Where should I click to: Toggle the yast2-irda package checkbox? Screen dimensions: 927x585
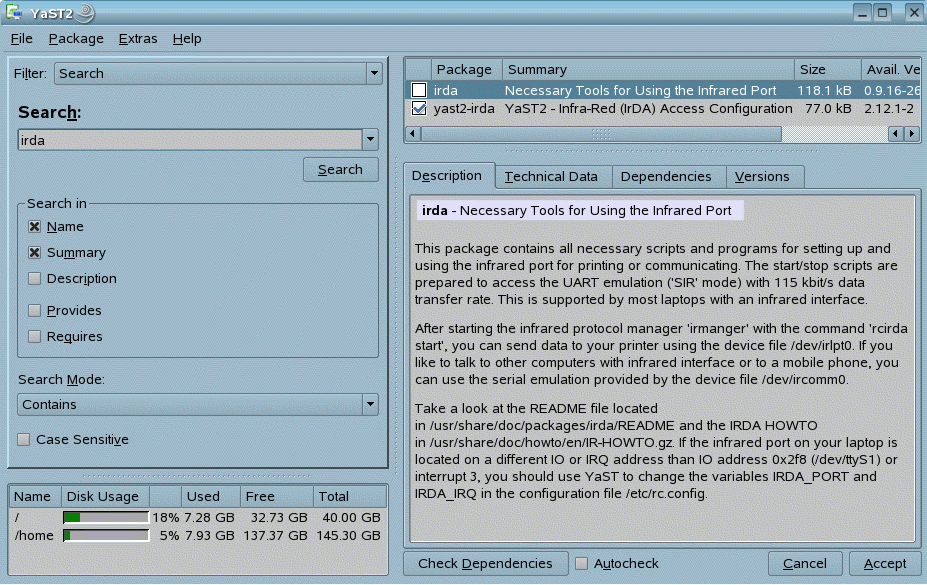click(419, 108)
